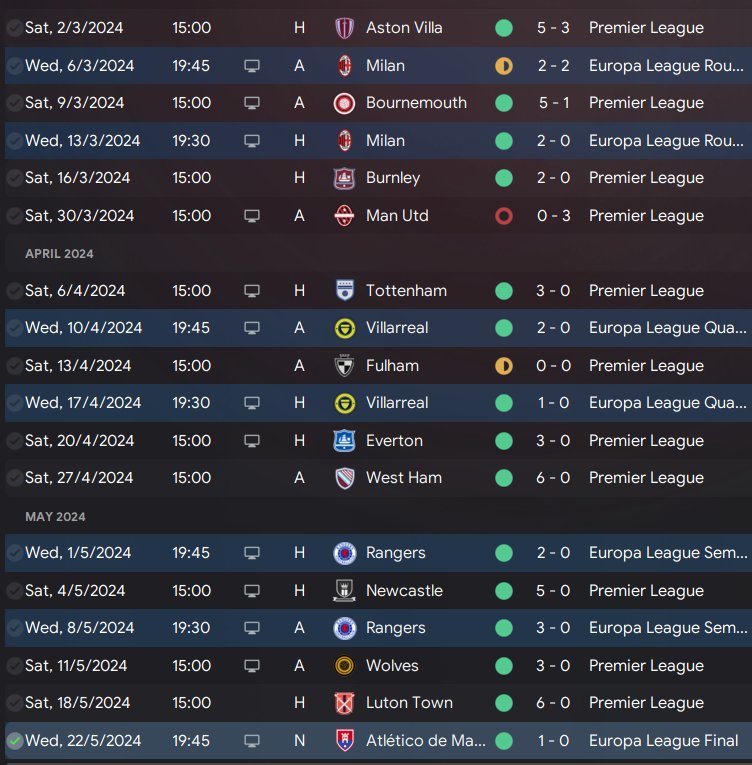Viewport: 752px width, 765px height.
Task: Click the Luton Town club crest
Action: pyautogui.click(x=345, y=703)
